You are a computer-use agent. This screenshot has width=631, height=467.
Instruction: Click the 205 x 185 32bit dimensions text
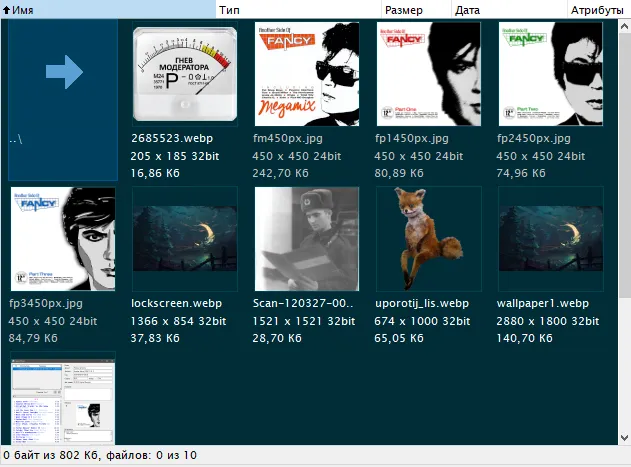tap(175, 156)
